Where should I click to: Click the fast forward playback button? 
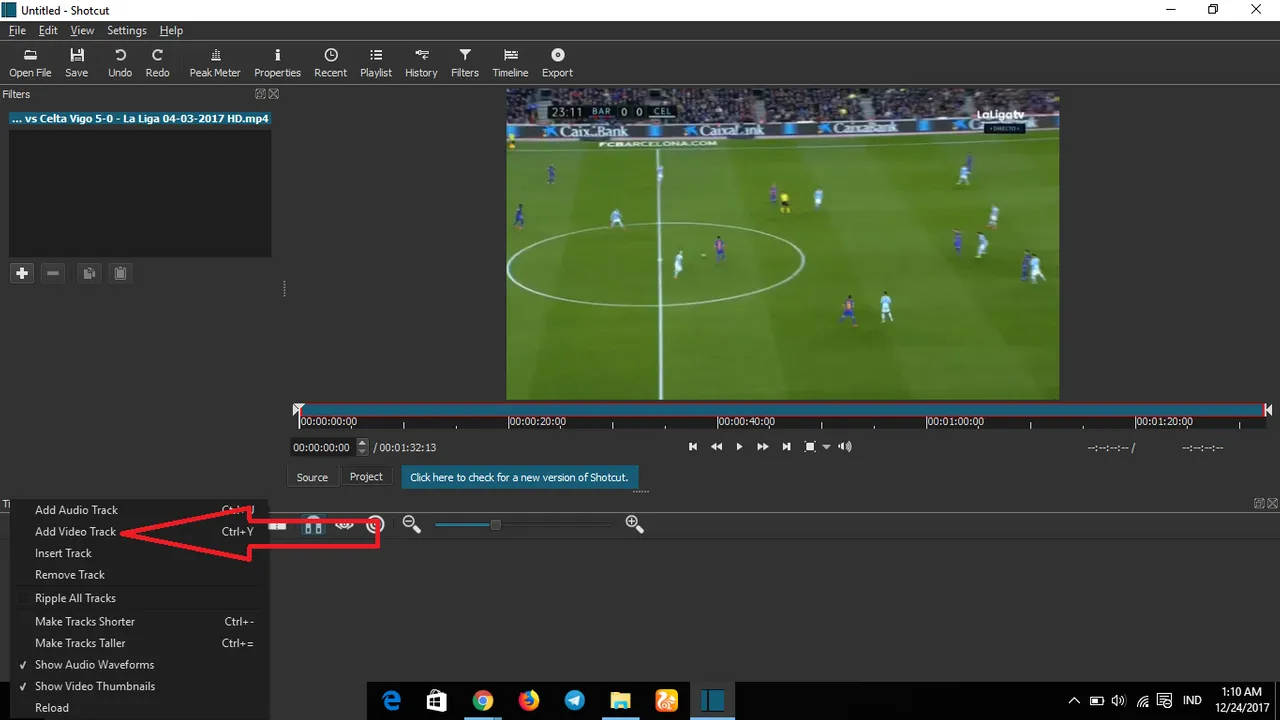(763, 447)
